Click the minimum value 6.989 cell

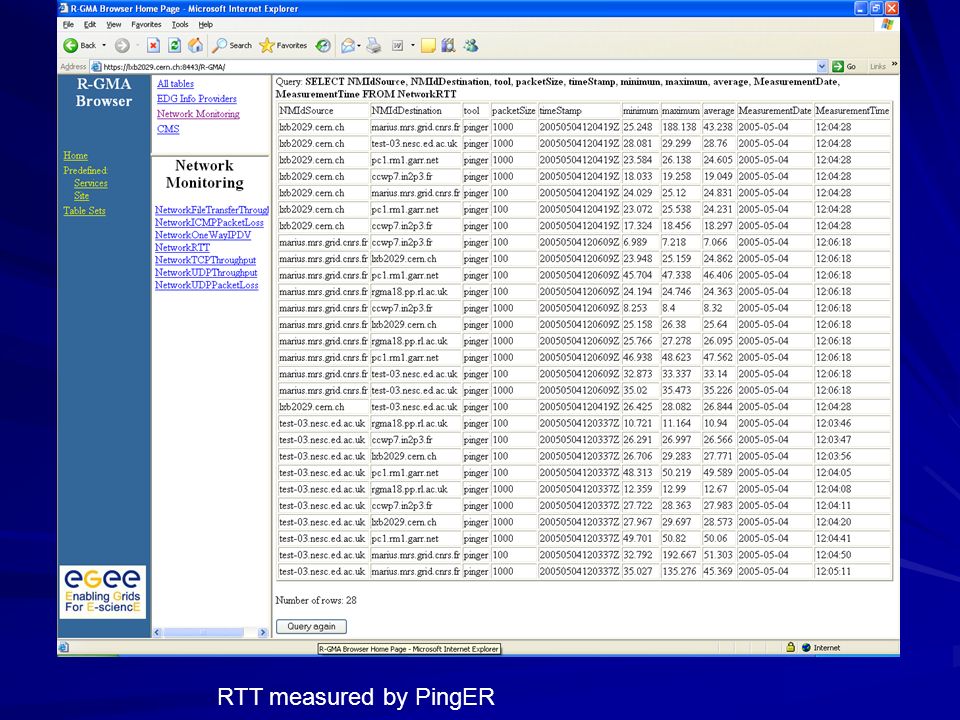pyautogui.click(x=640, y=242)
